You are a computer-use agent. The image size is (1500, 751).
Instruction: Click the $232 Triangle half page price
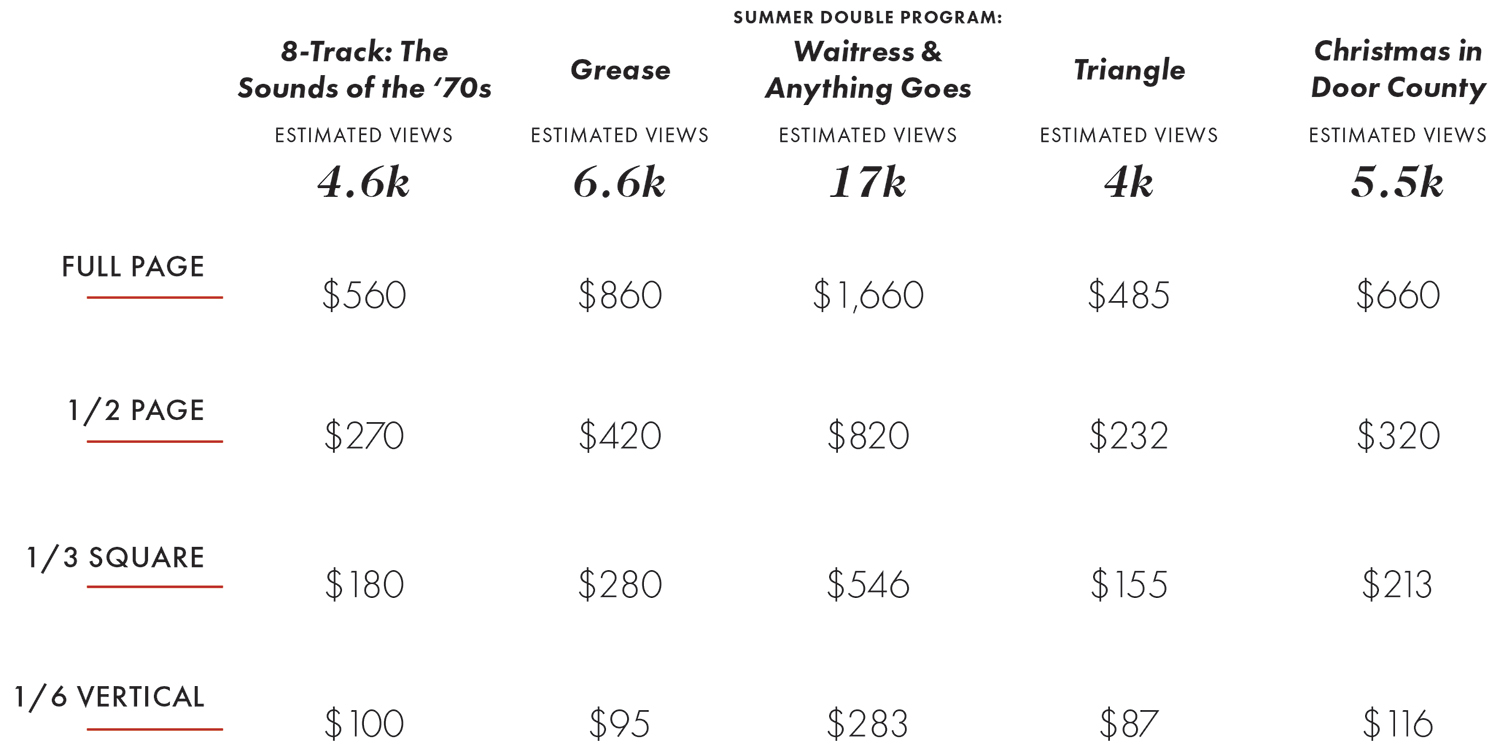(1129, 437)
